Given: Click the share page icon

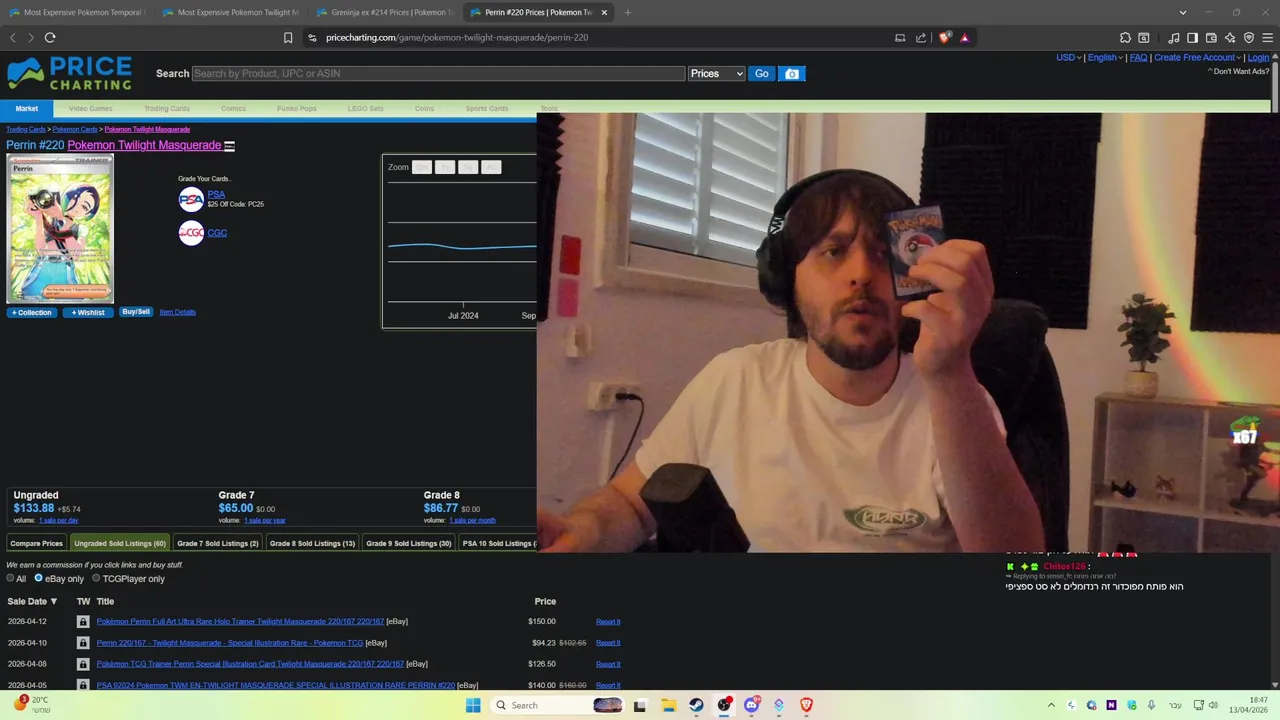Looking at the screenshot, I should coord(921,38).
